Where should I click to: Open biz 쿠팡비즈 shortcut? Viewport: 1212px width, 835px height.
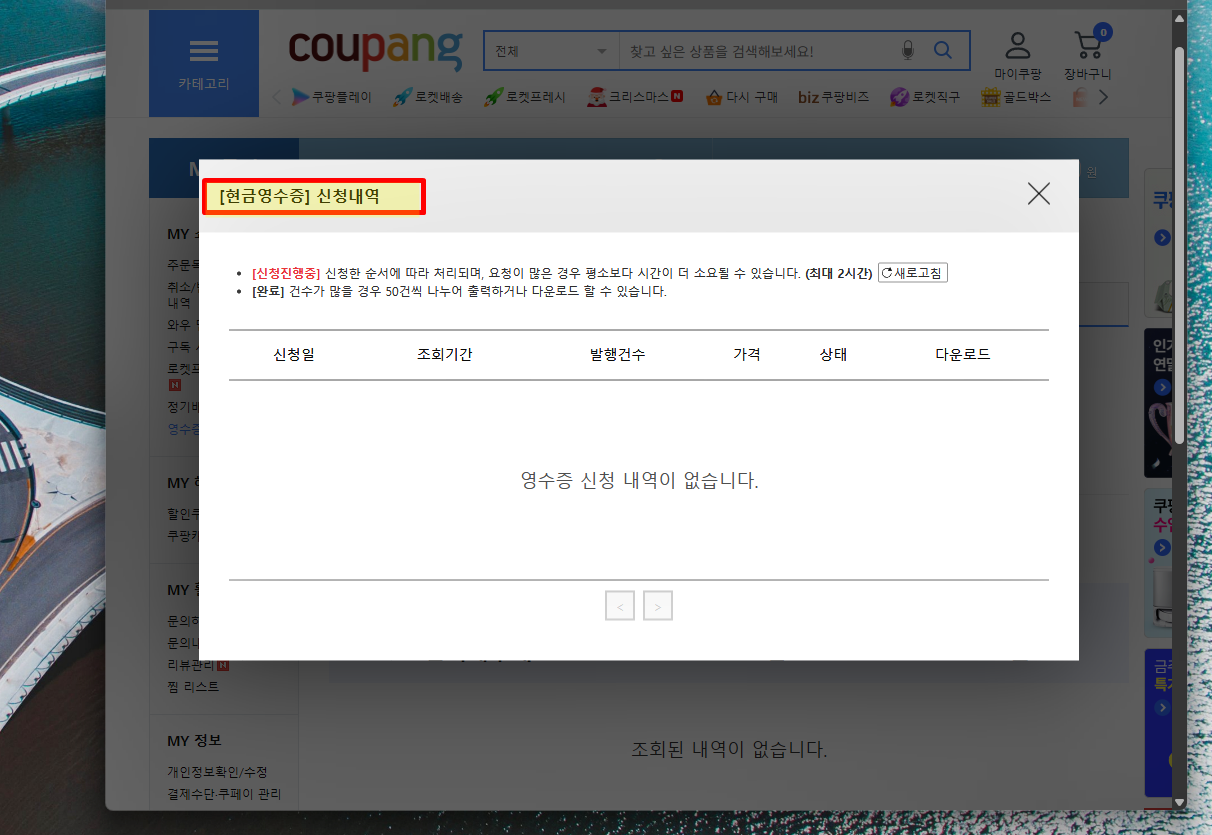pos(834,97)
